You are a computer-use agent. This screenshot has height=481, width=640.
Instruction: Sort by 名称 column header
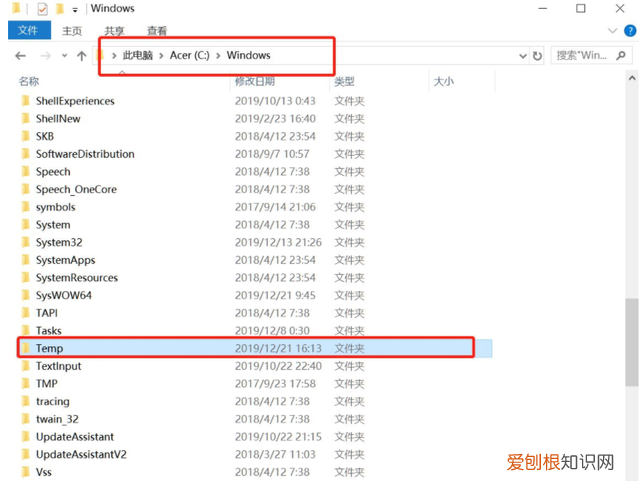click(x=29, y=81)
